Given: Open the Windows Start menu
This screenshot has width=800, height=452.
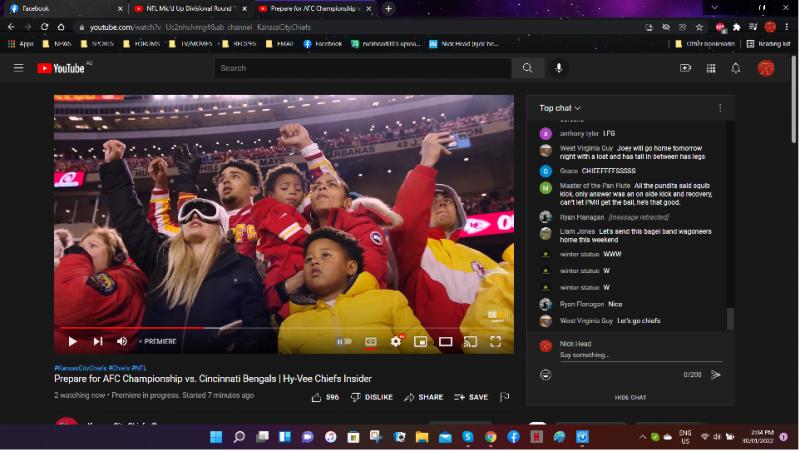Looking at the screenshot, I should tap(216, 437).
